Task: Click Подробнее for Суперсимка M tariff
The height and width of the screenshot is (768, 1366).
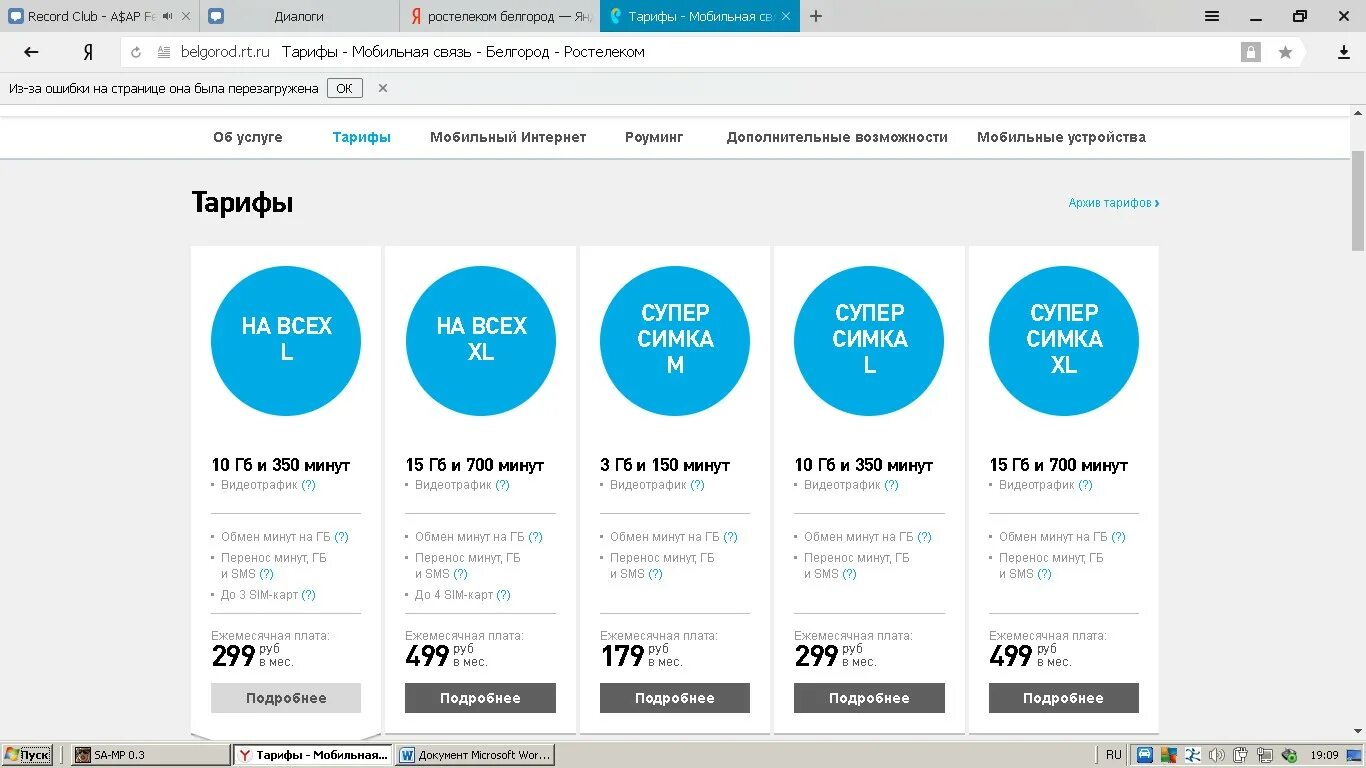Action: click(x=675, y=698)
